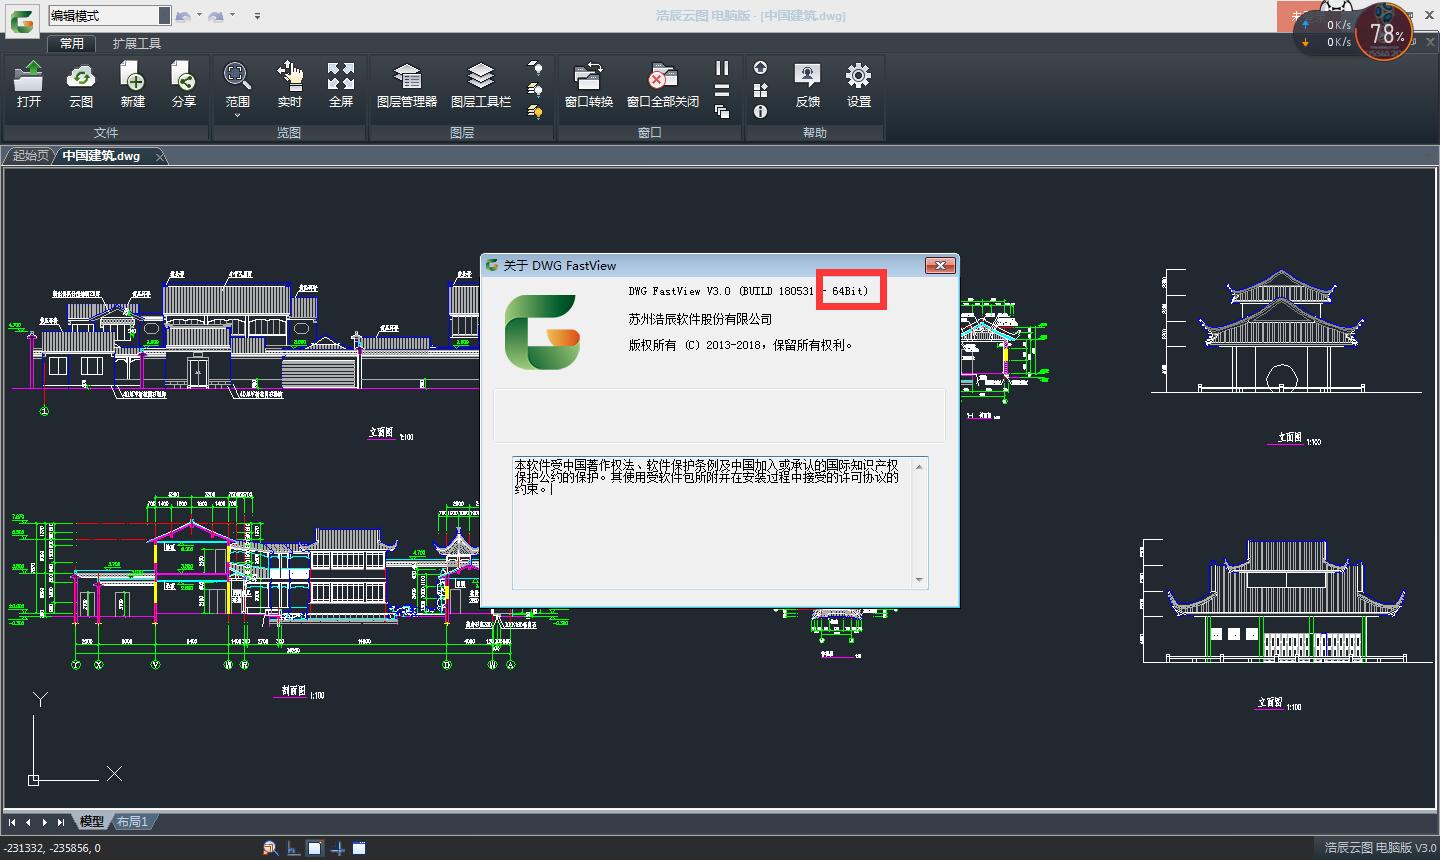Toggle the highlighted square status bar icon
Viewport: 1440px width, 860px height.
coord(315,848)
